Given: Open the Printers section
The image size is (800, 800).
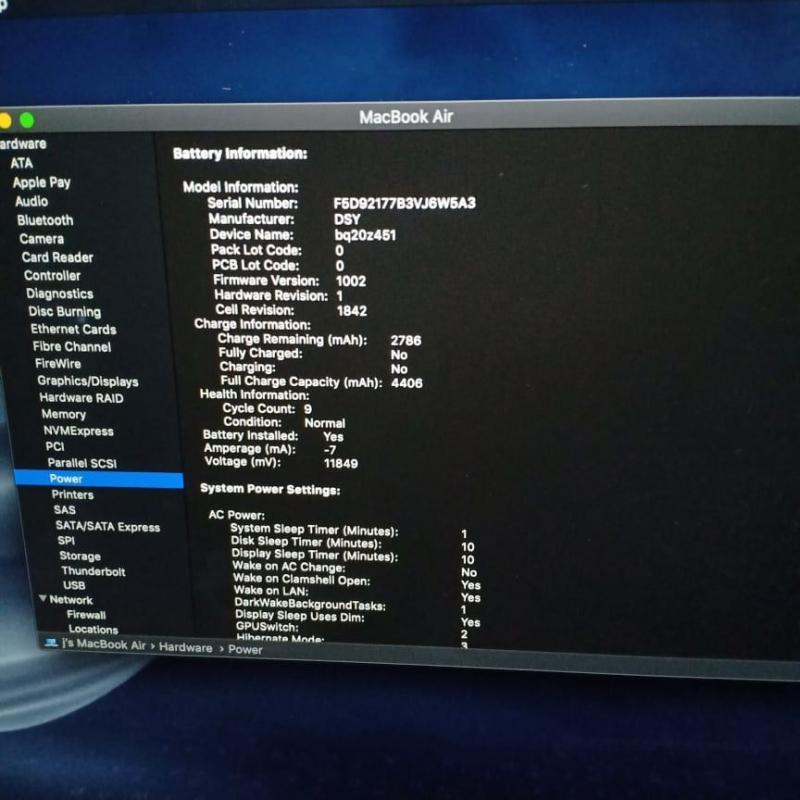Looking at the screenshot, I should pyautogui.click(x=72, y=494).
